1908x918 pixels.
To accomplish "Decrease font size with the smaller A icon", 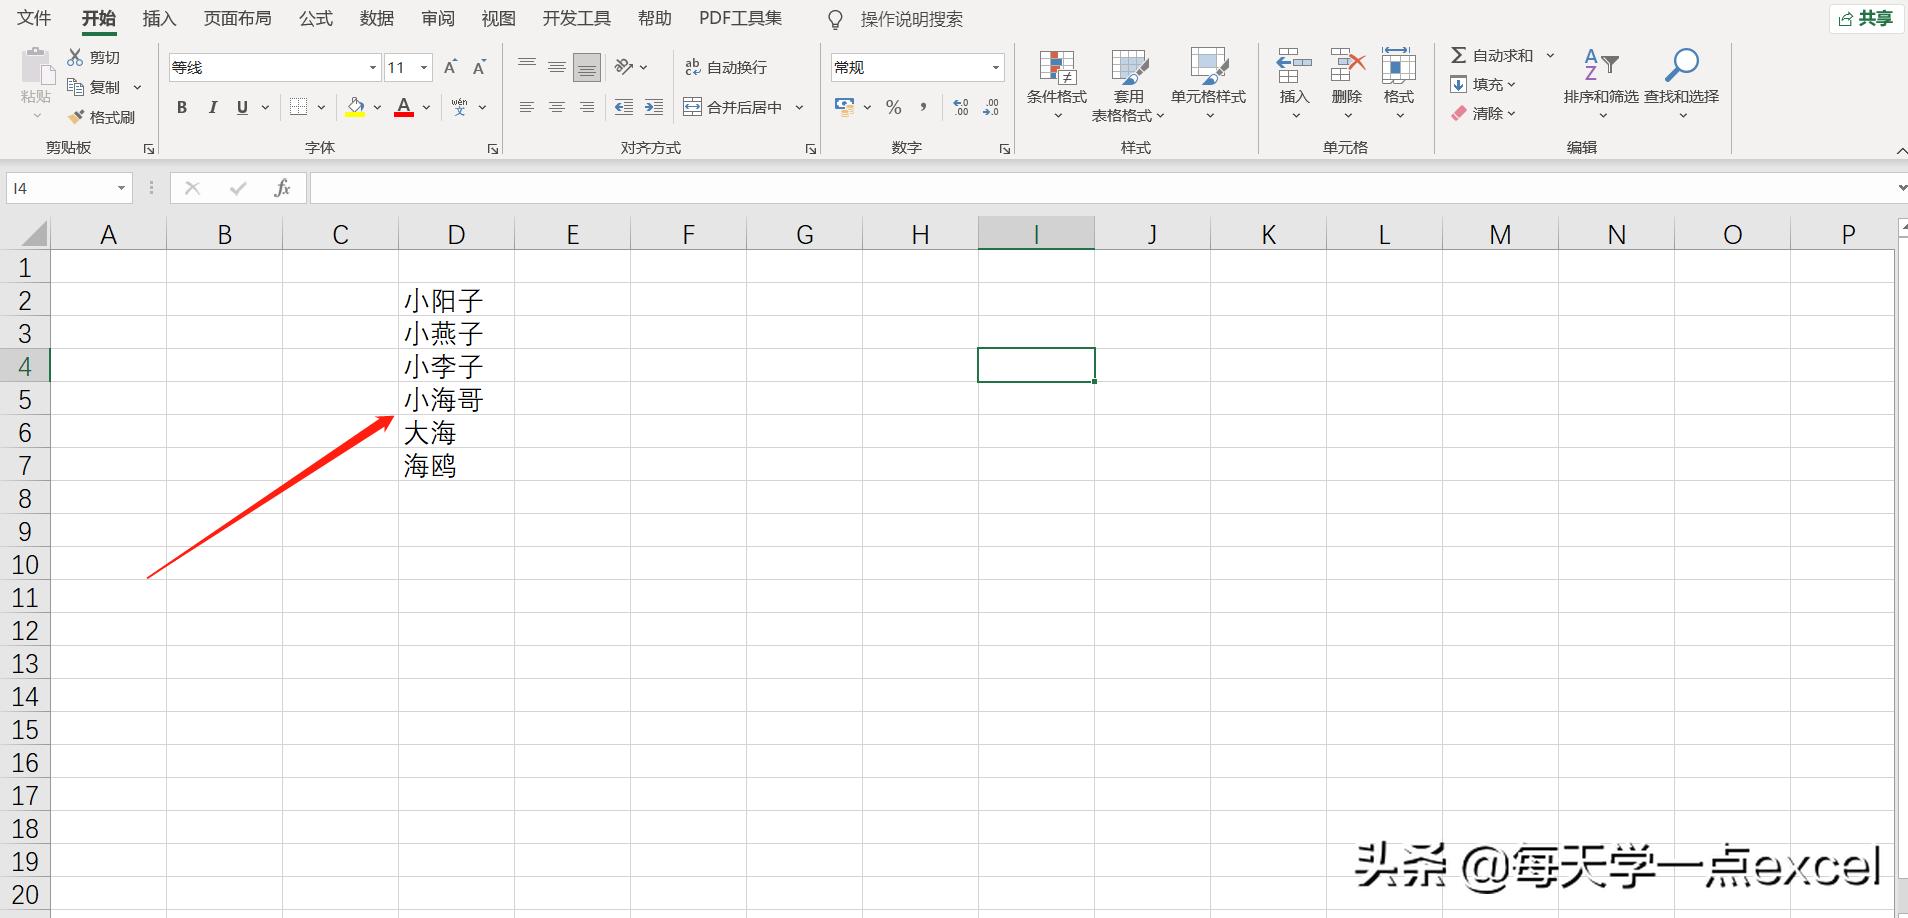I will tap(479, 67).
